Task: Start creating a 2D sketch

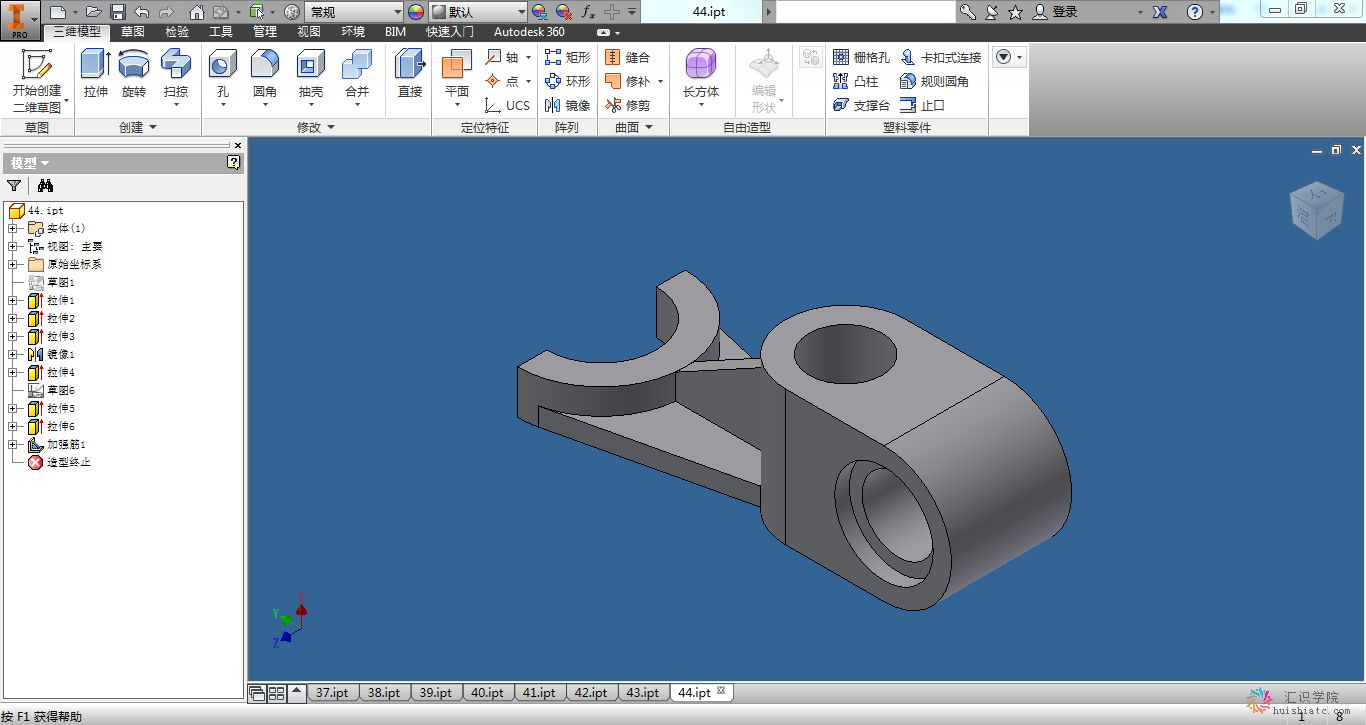Action: (37, 80)
